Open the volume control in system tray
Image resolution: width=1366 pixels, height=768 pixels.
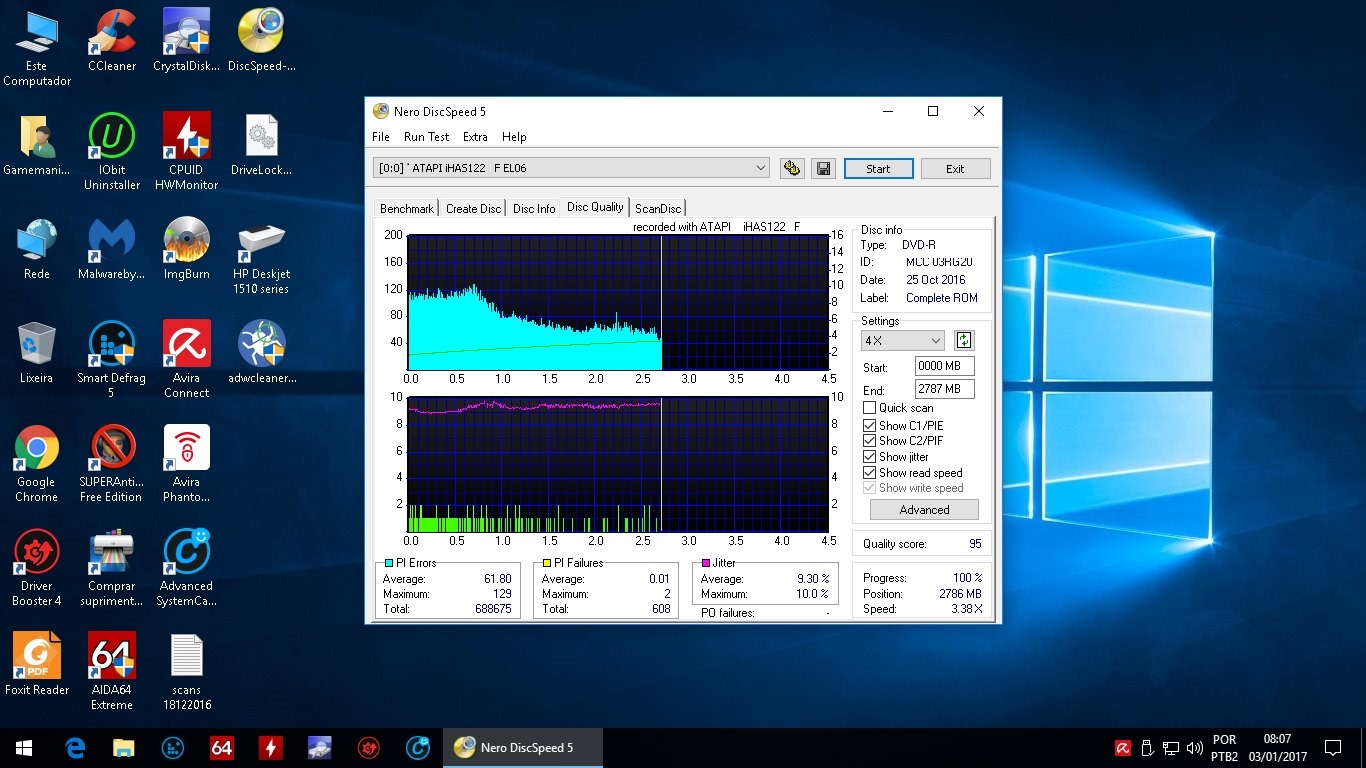click(1194, 748)
